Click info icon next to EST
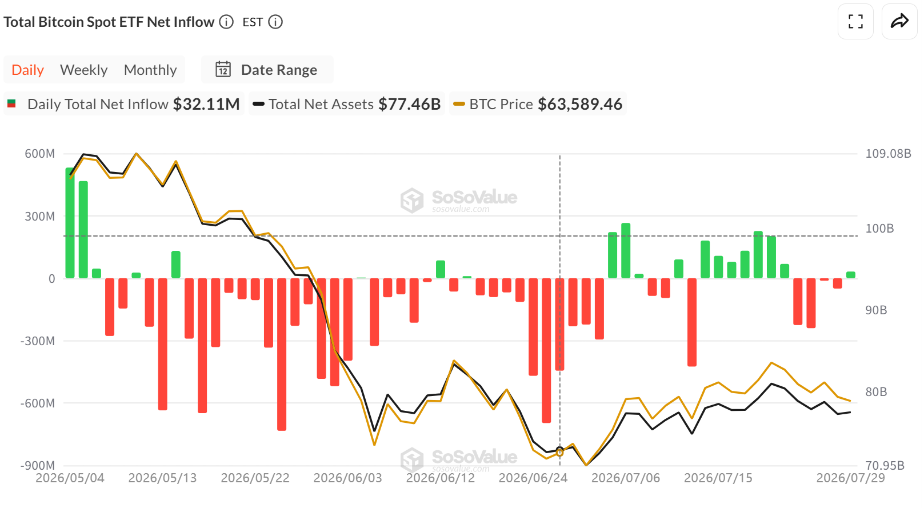 click(275, 22)
